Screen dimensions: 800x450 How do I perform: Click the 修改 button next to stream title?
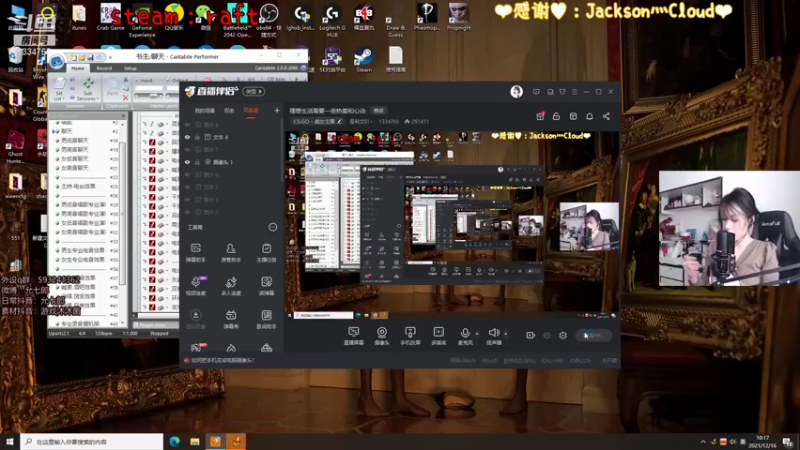pyautogui.click(x=379, y=110)
